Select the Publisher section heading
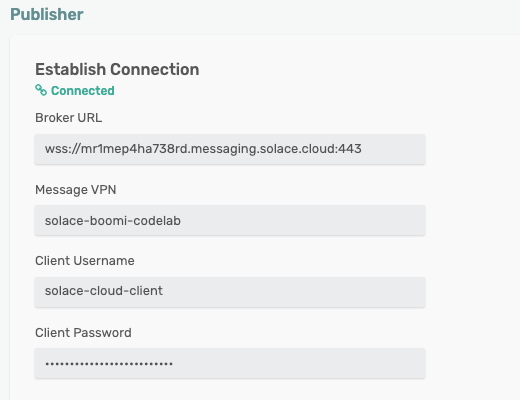Screen dimensions: 520x400 pyautogui.click(x=47, y=14)
